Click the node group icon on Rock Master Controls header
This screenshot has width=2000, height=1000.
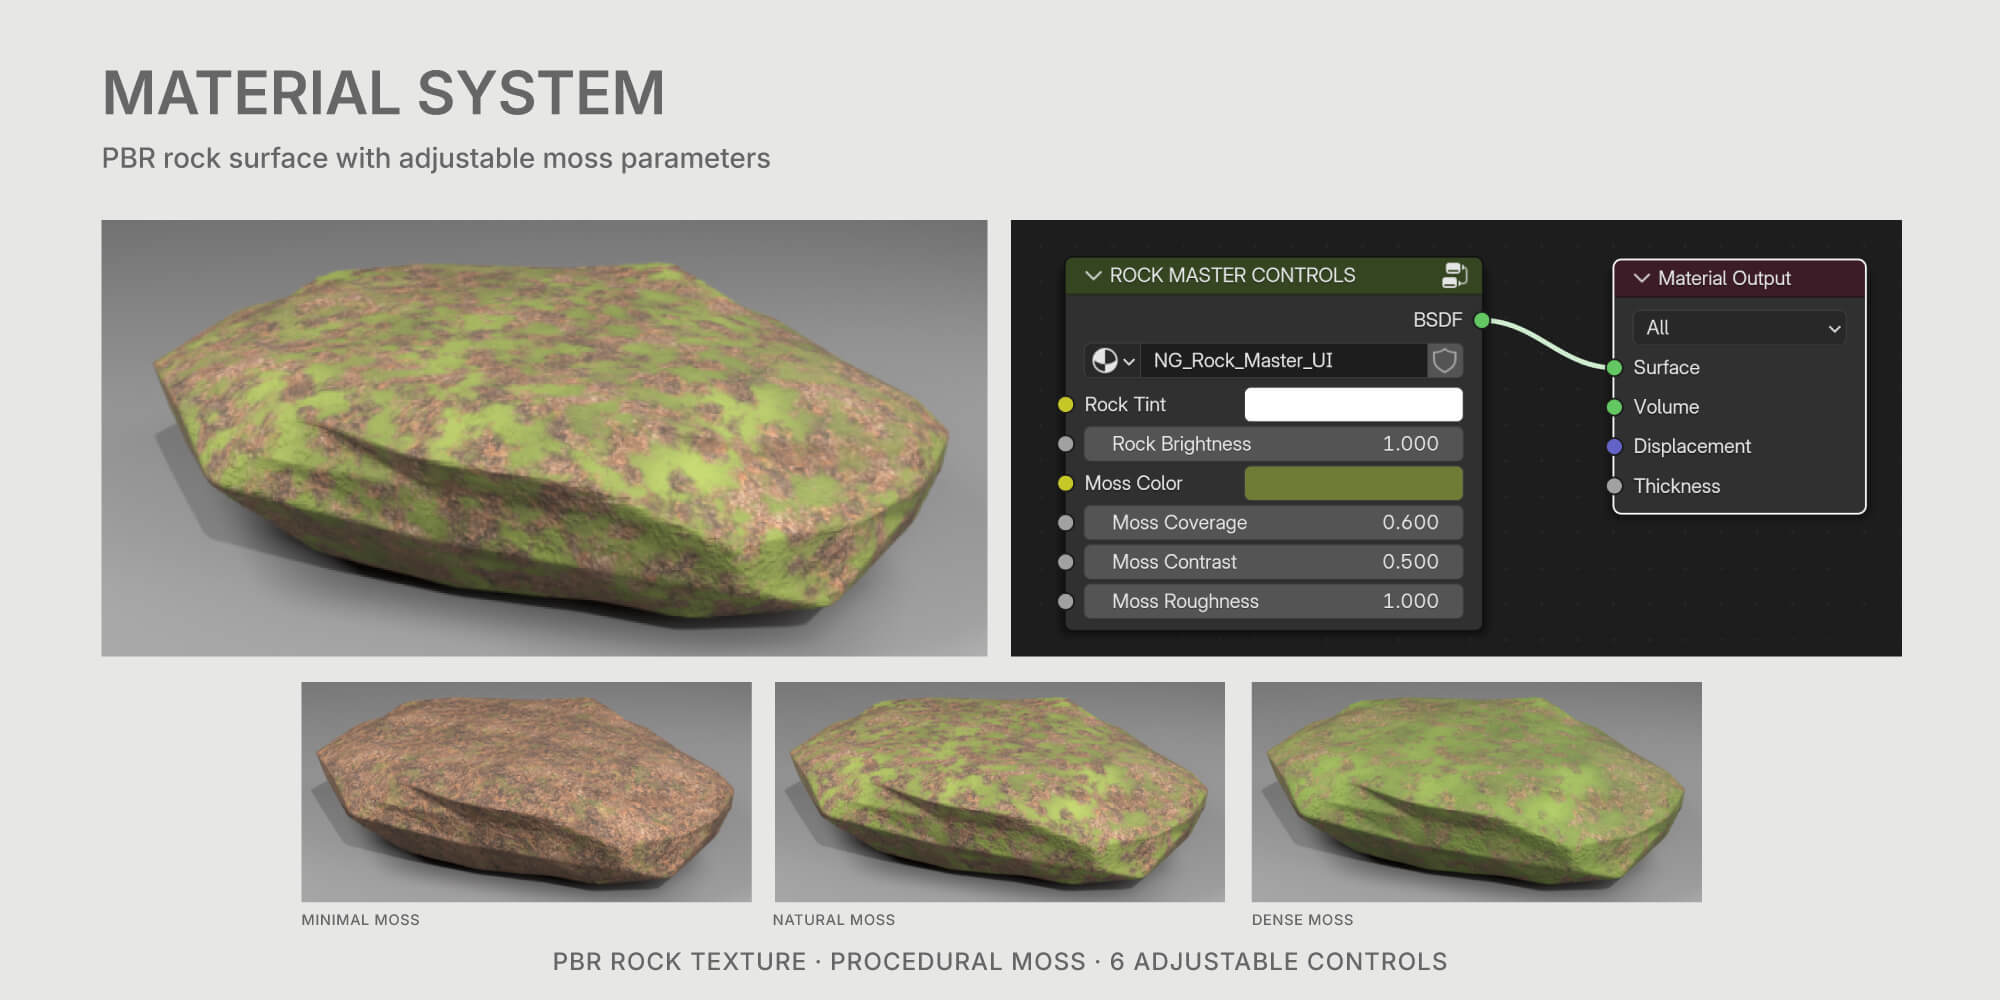[x=1455, y=275]
